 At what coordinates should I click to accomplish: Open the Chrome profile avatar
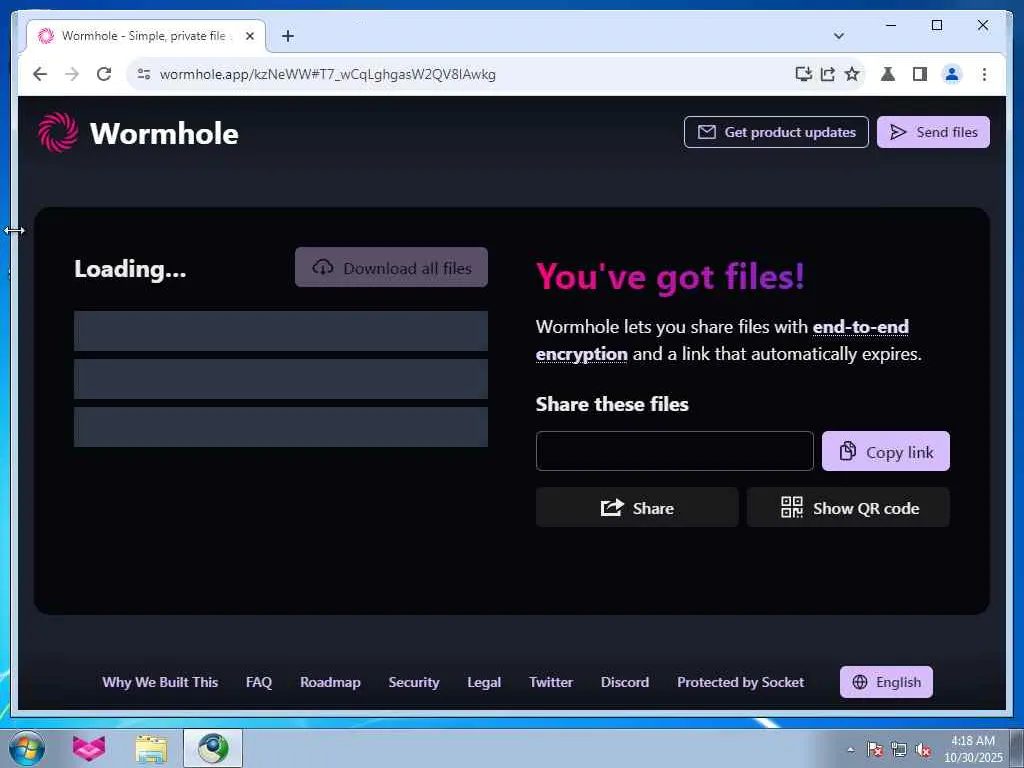pos(952,74)
